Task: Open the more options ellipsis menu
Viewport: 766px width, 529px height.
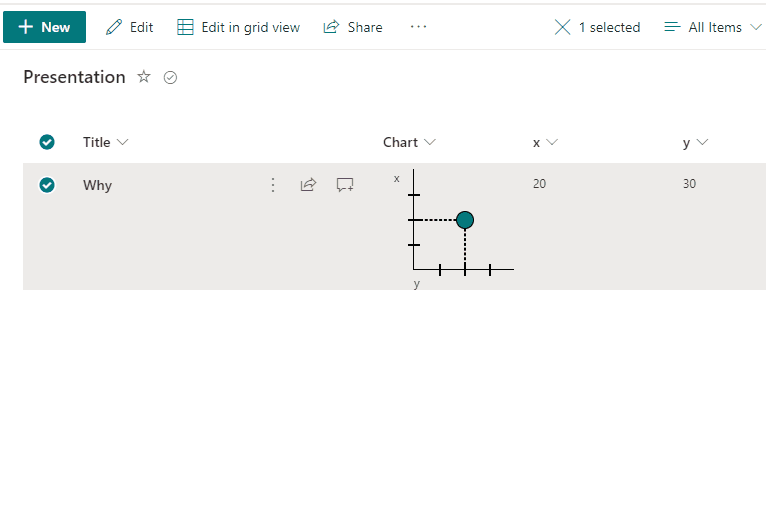Action: 418,27
